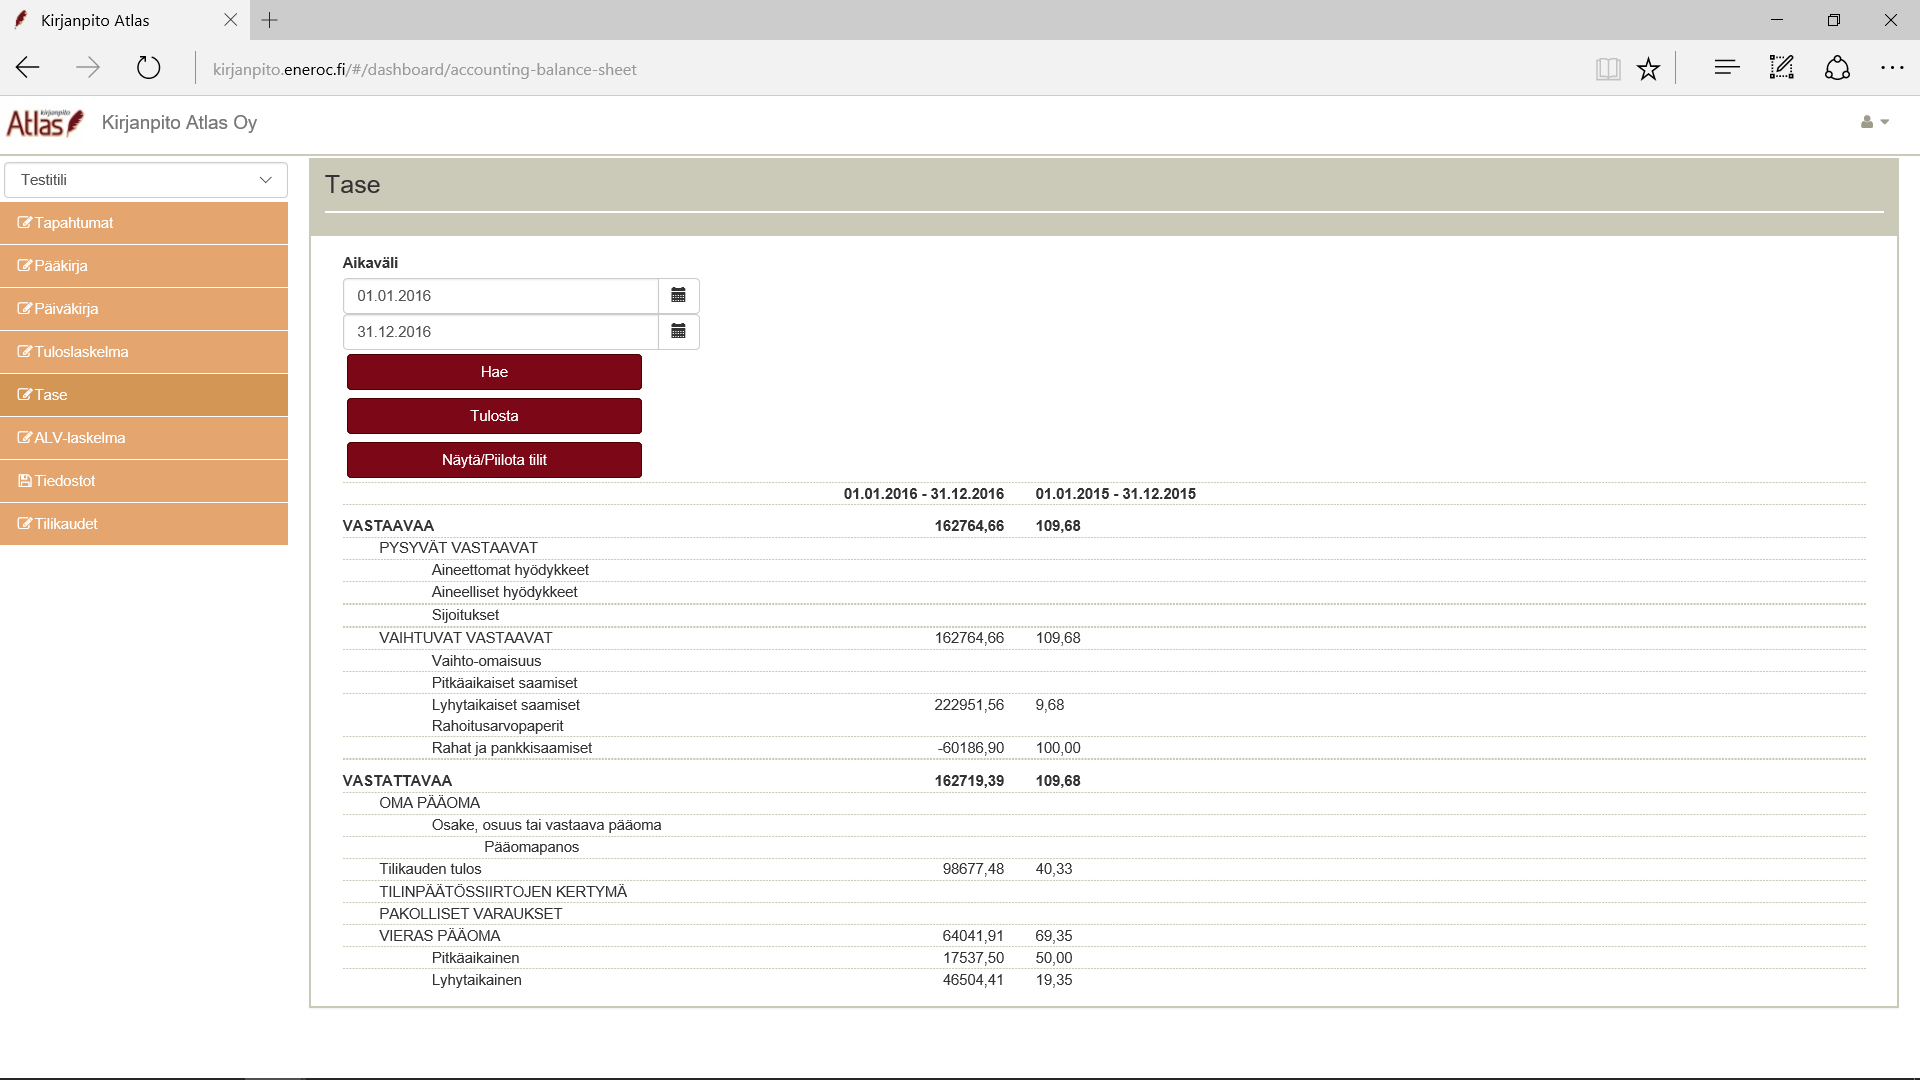1920x1080 pixels.
Task: Click the value 98677,48
Action: coord(973,869)
